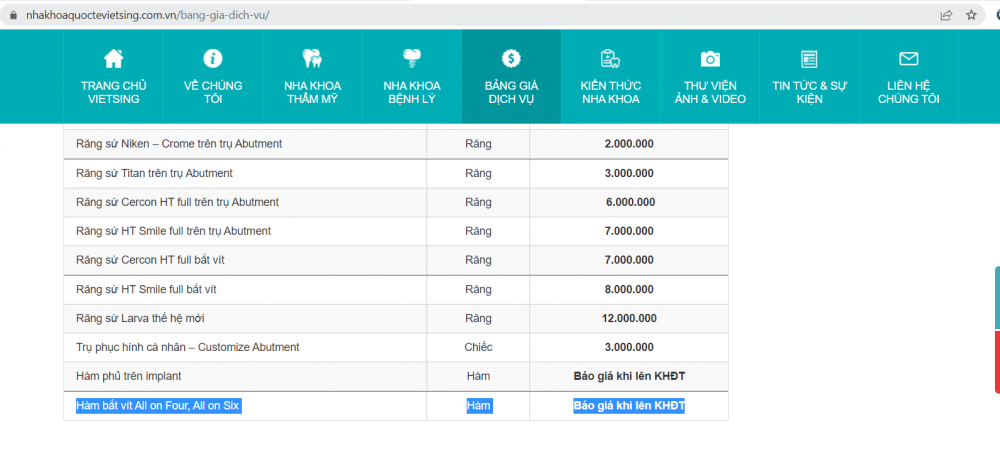The image size is (1000, 464).
Task: Bookmark this page with the star icon
Action: pos(971,15)
